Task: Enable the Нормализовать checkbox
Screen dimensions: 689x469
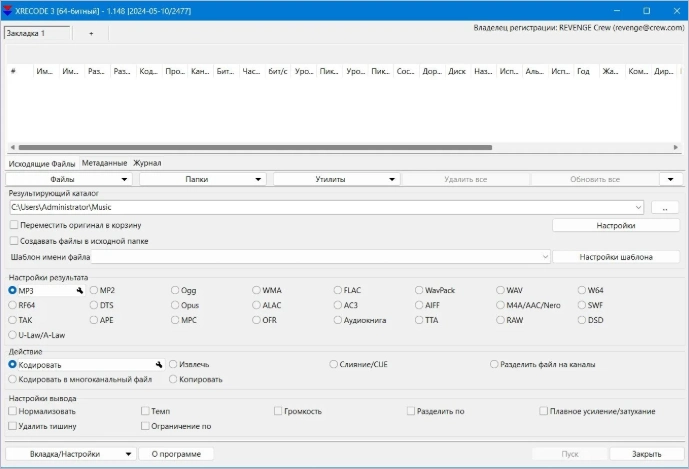Action: click(x=13, y=411)
